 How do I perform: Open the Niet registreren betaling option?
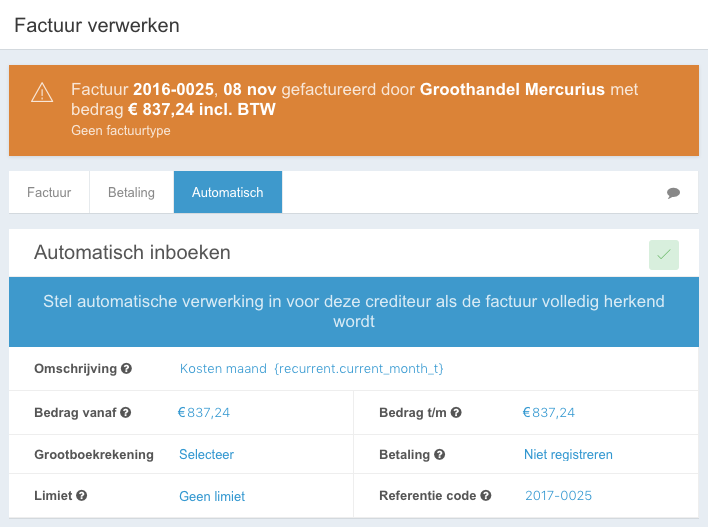pos(568,454)
